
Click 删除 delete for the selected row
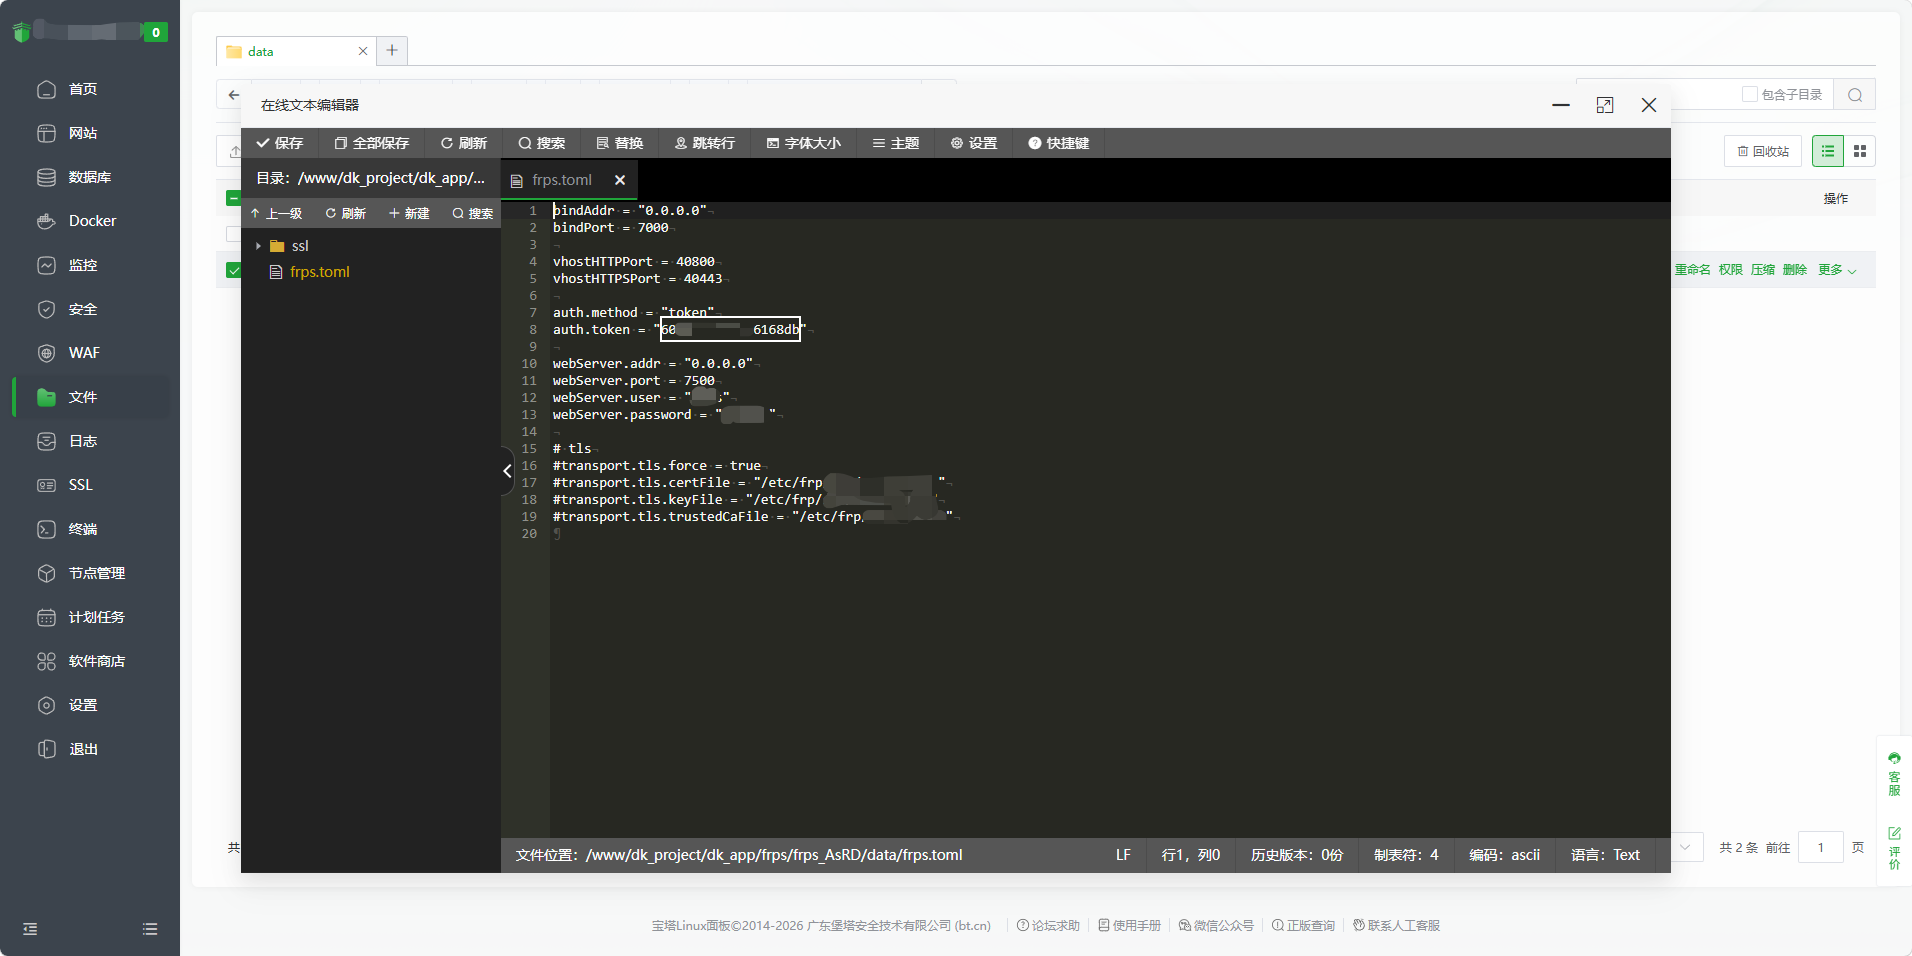[1794, 270]
